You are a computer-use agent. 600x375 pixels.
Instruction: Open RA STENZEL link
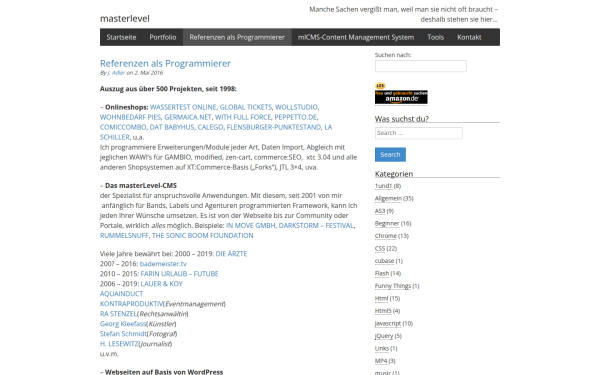tap(118, 313)
